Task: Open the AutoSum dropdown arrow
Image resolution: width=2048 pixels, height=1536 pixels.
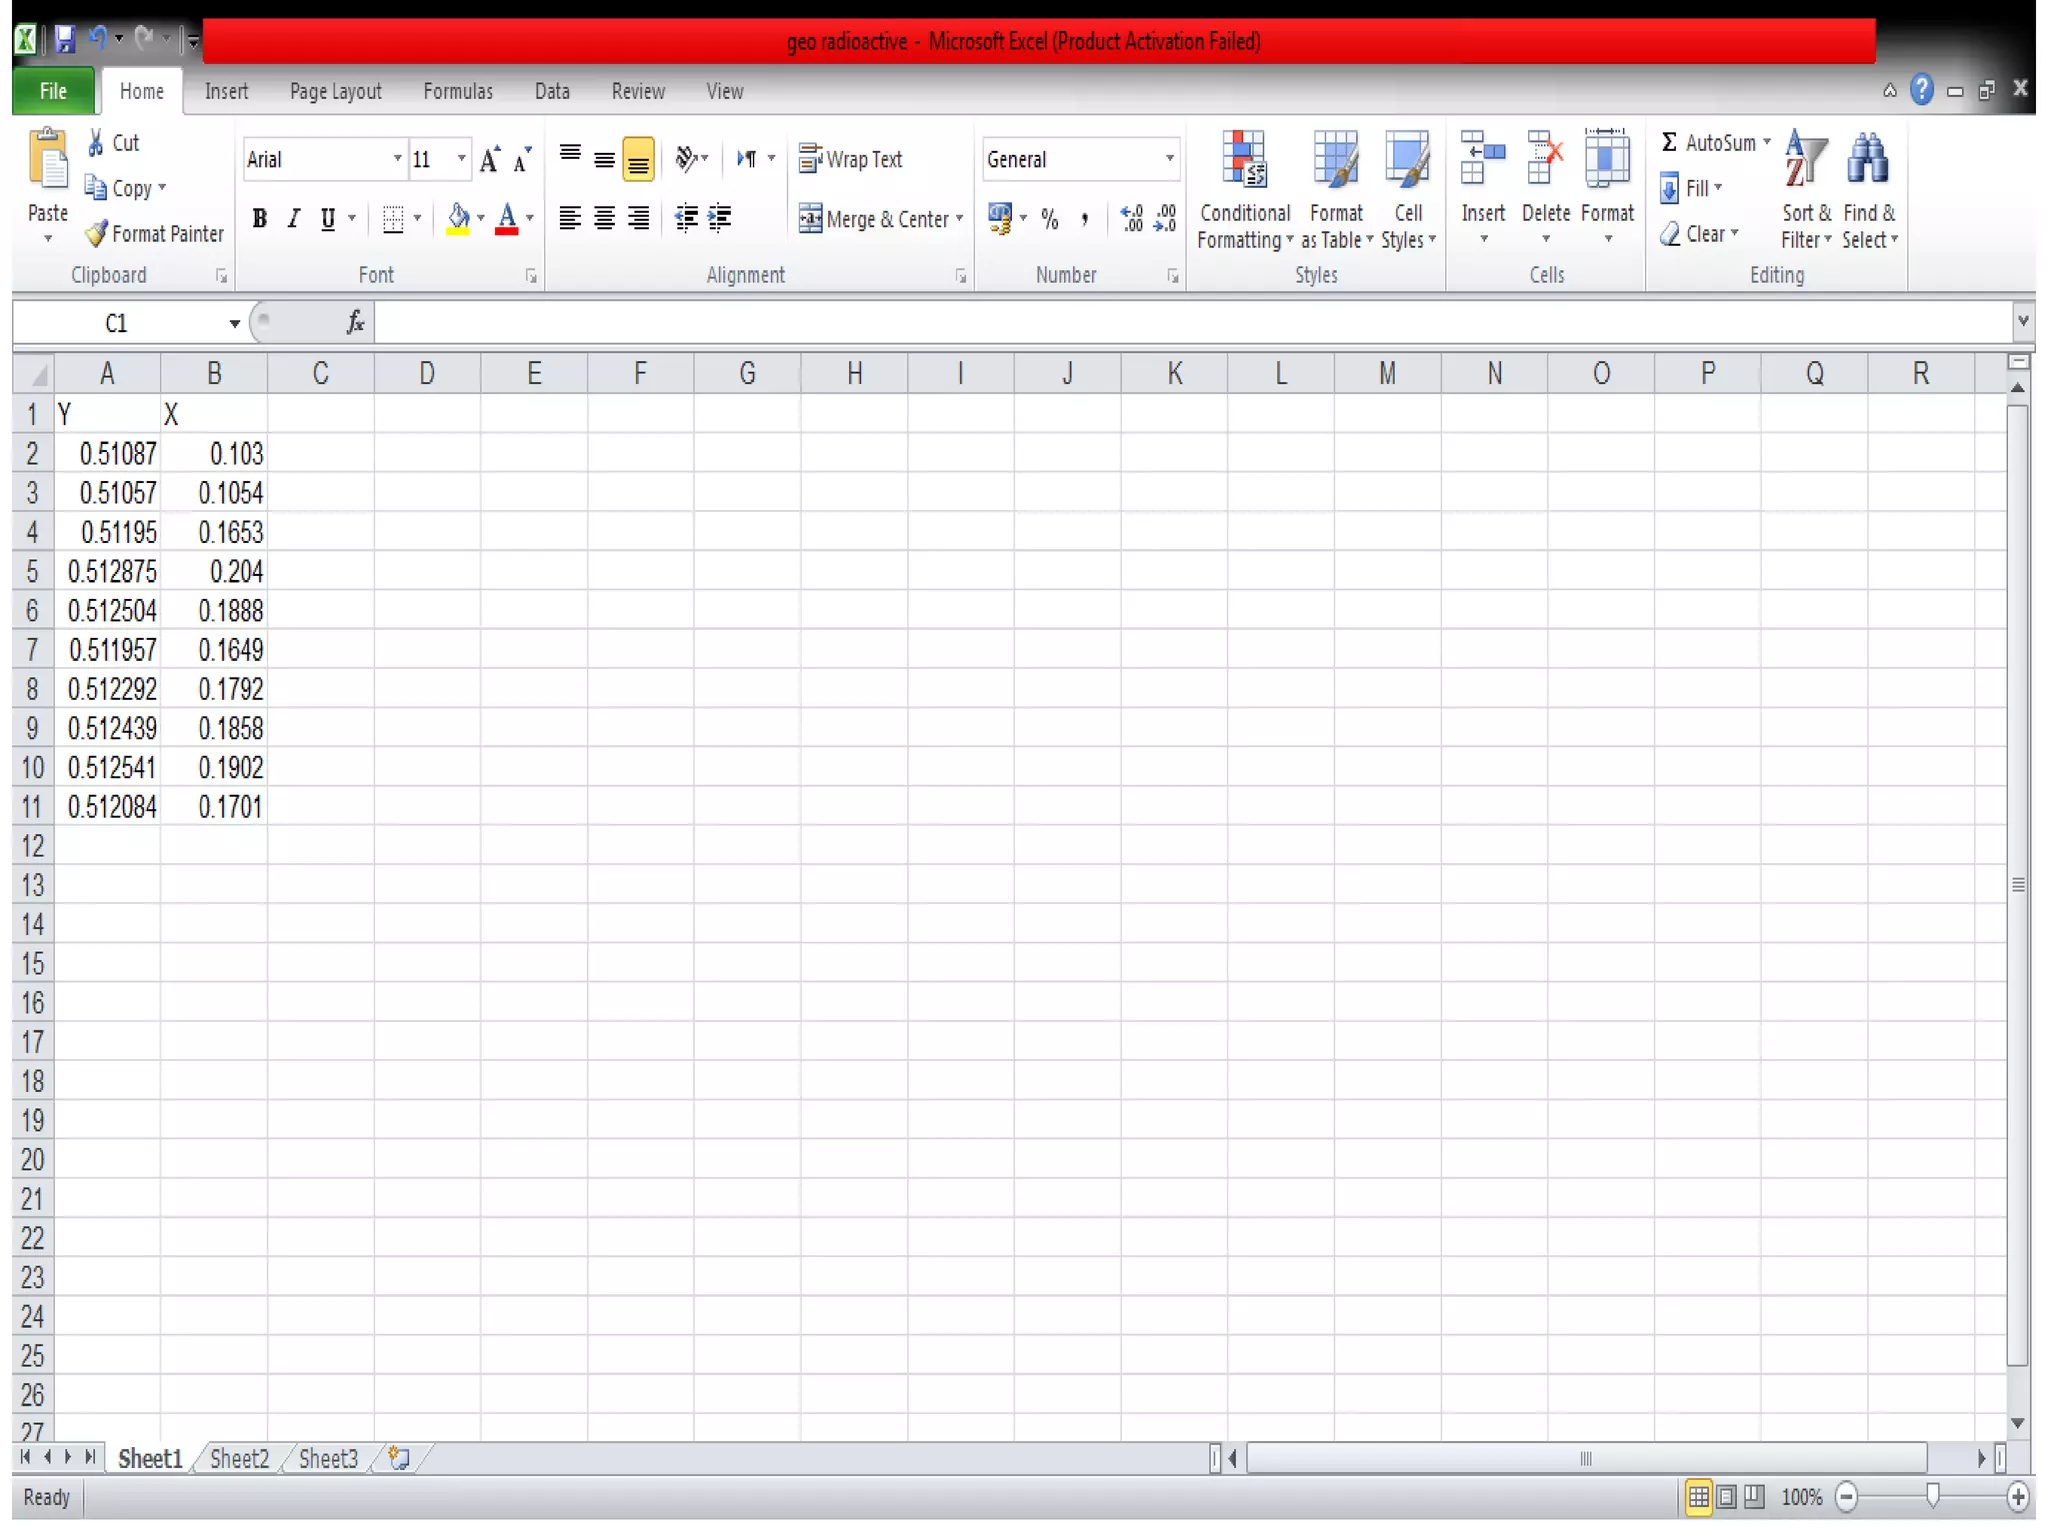Action: [x=1767, y=142]
